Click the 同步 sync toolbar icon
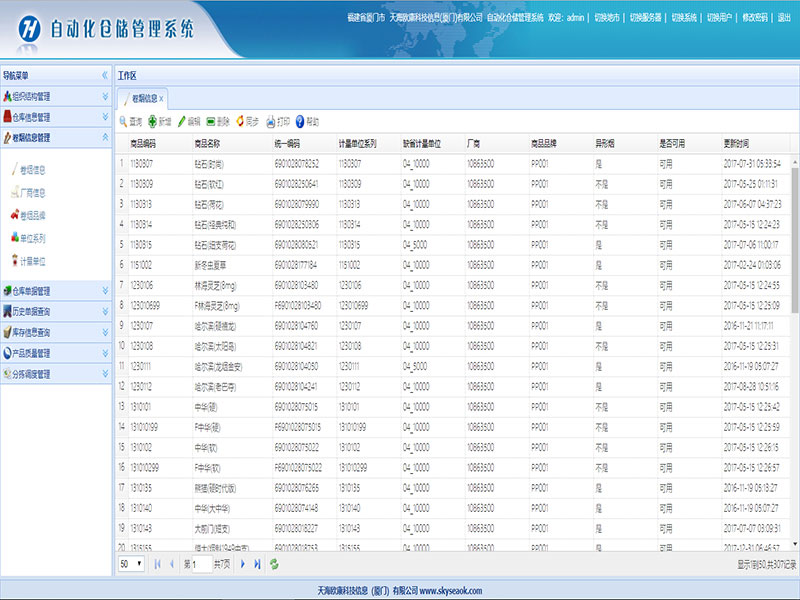800x600 pixels. point(240,121)
